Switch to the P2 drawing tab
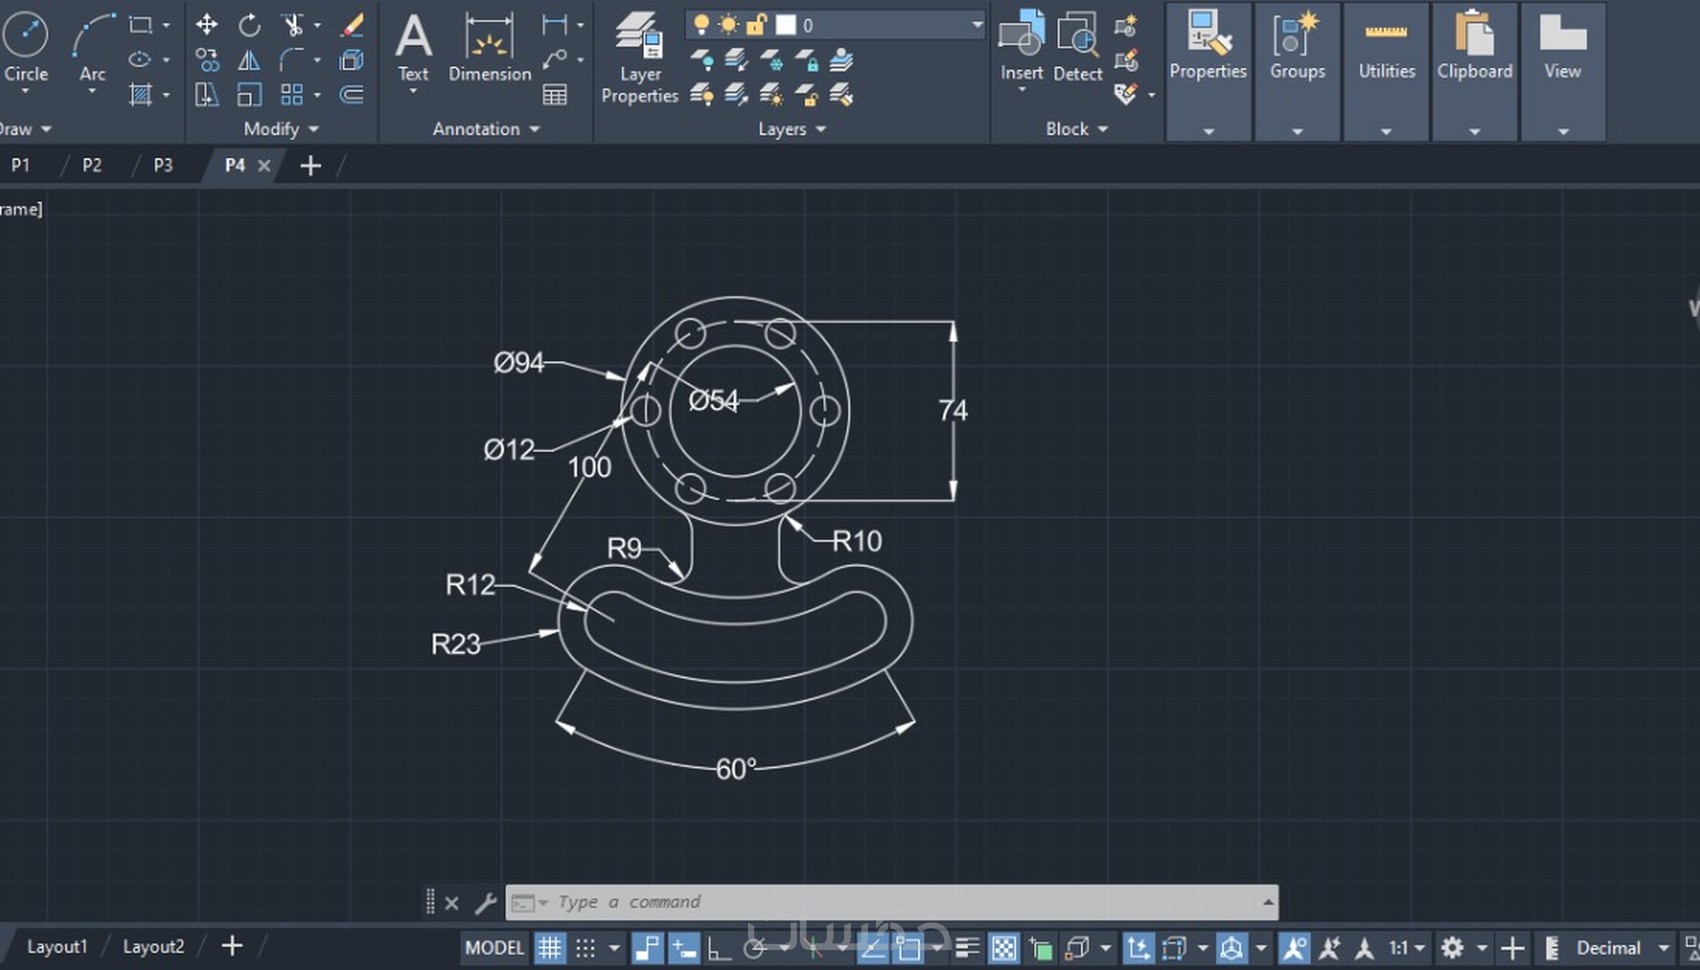Viewport: 1700px width, 970px height. [x=92, y=165]
